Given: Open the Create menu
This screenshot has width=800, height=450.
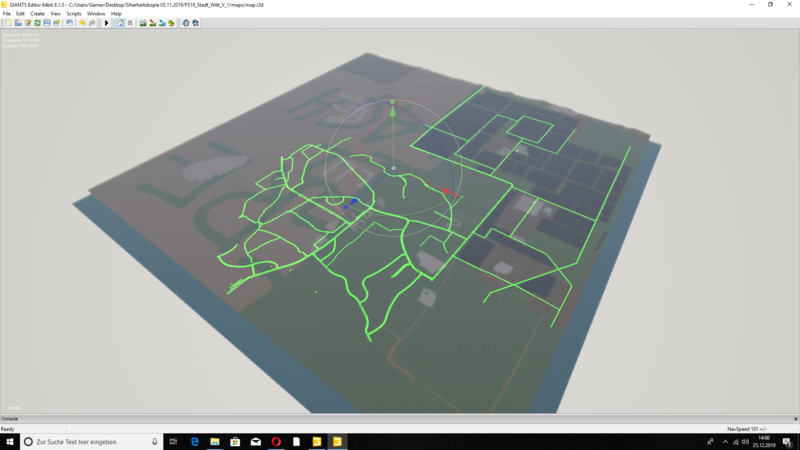Looking at the screenshot, I should [37, 13].
